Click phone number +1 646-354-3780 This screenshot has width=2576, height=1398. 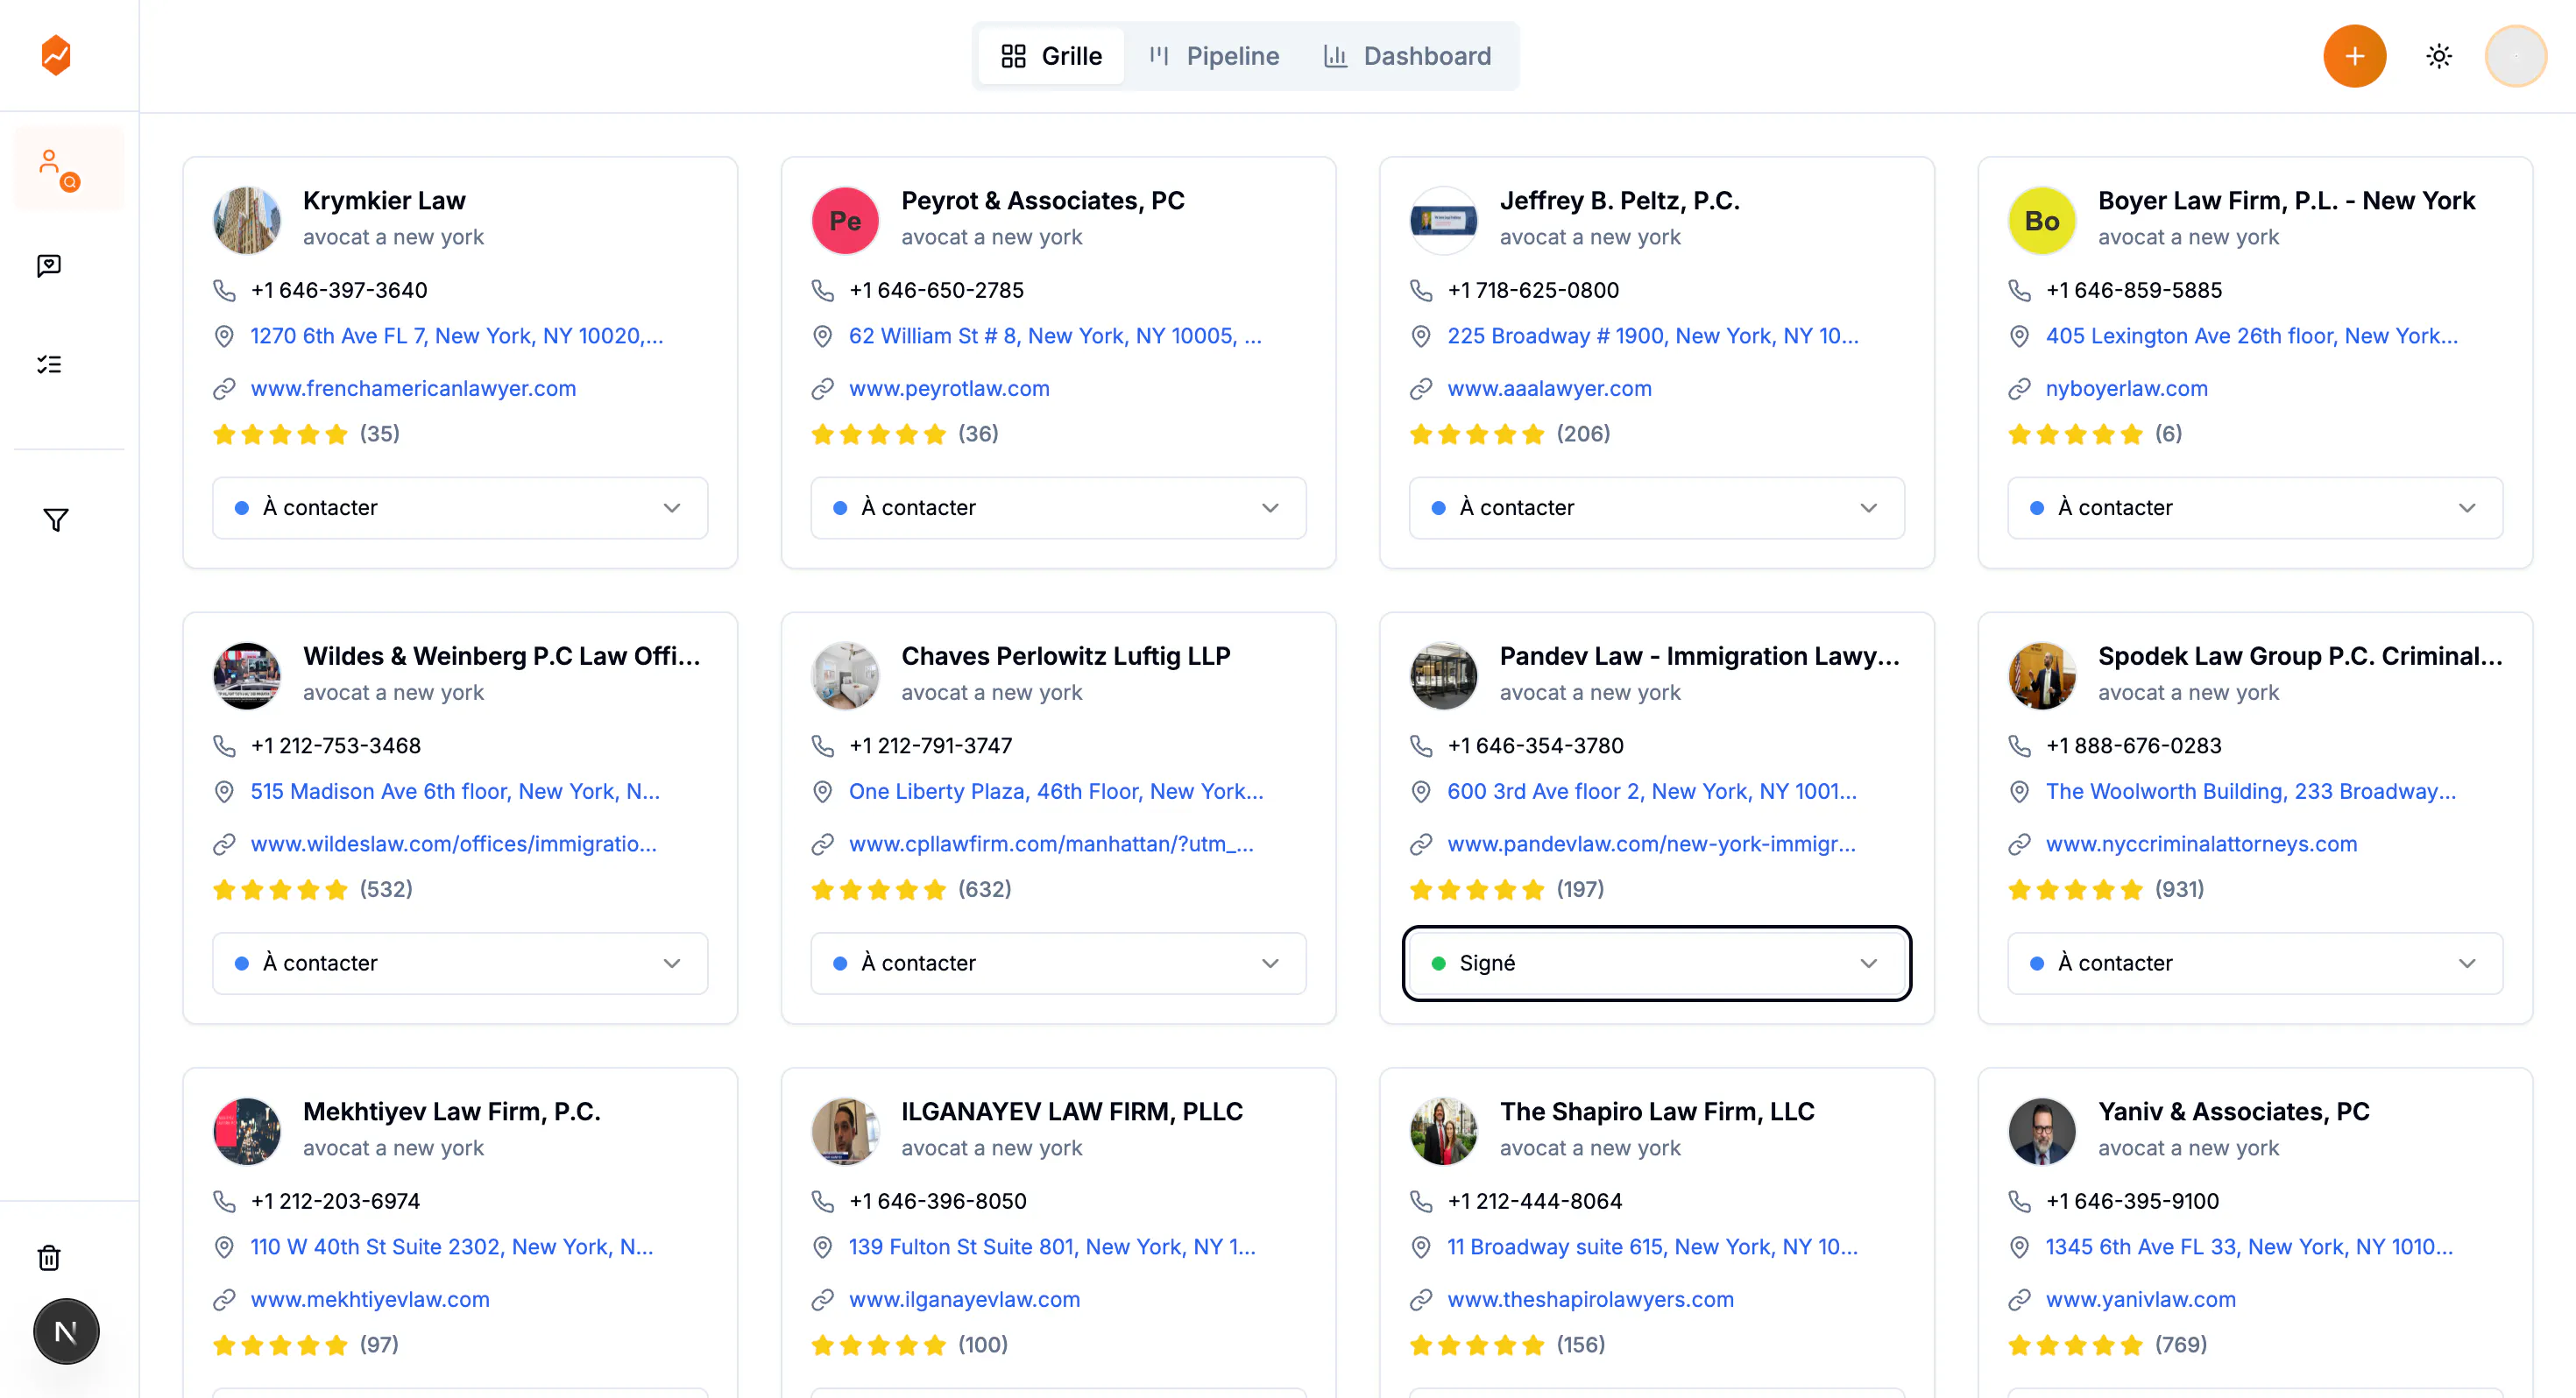(1535, 746)
